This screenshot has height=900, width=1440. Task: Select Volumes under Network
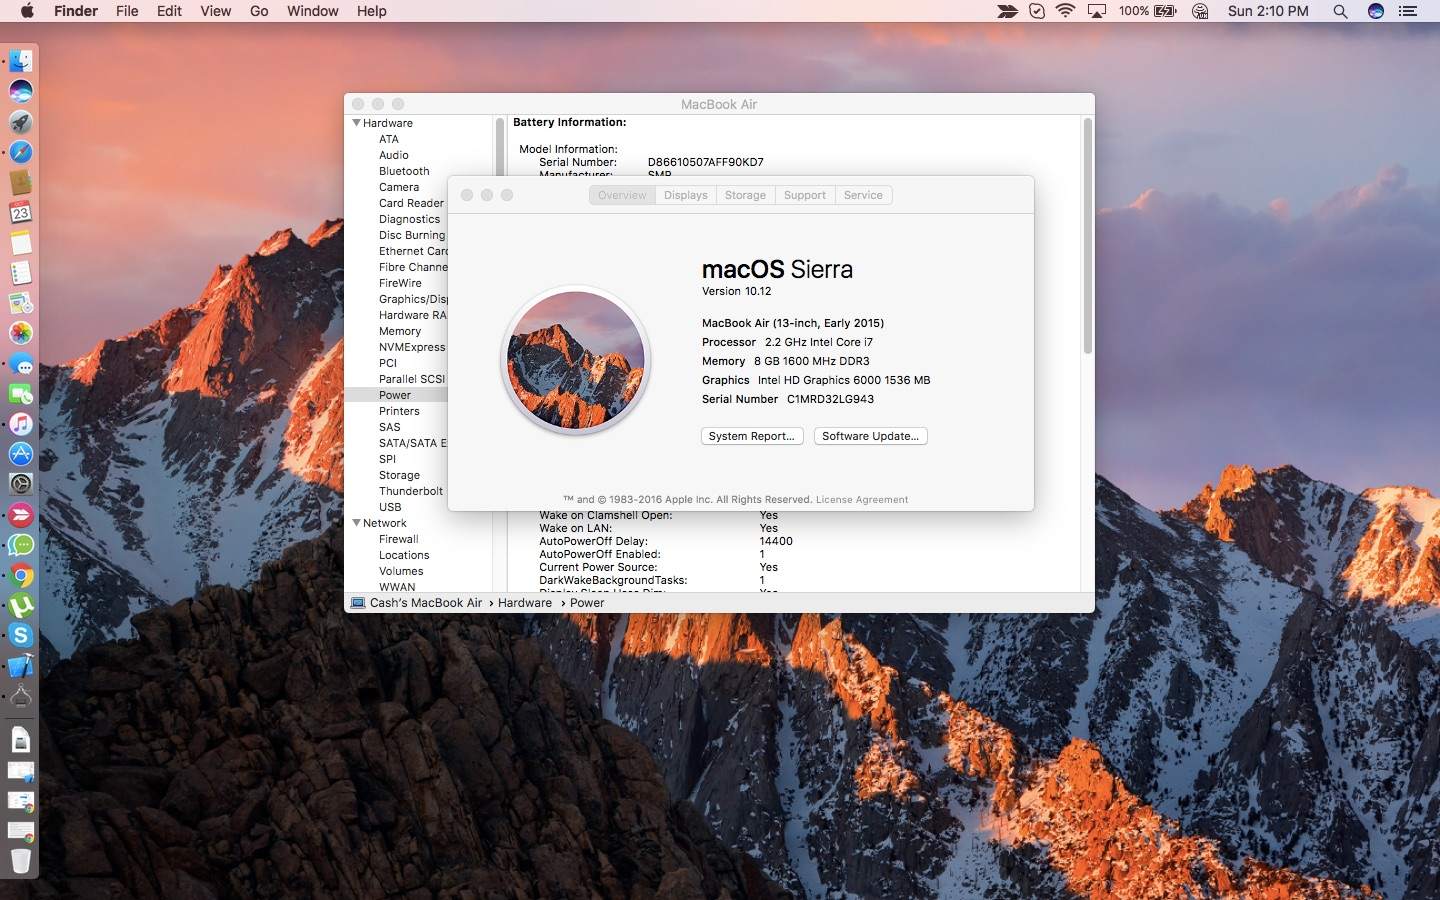click(401, 571)
